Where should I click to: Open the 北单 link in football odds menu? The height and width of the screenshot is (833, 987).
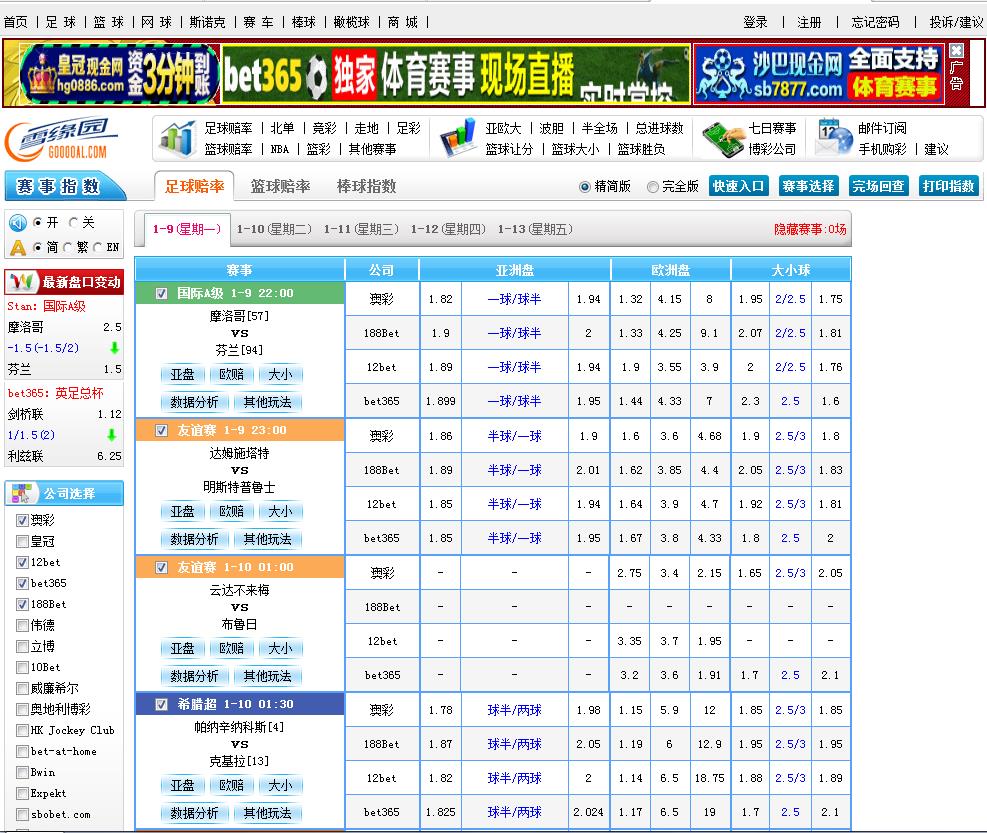[x=282, y=128]
